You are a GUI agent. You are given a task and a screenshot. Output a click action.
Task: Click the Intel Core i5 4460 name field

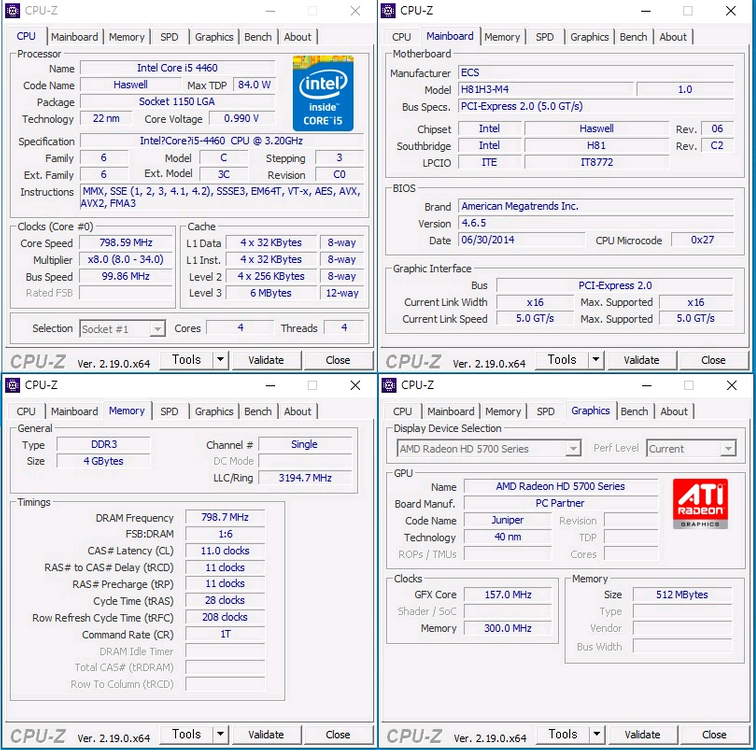coord(177,68)
